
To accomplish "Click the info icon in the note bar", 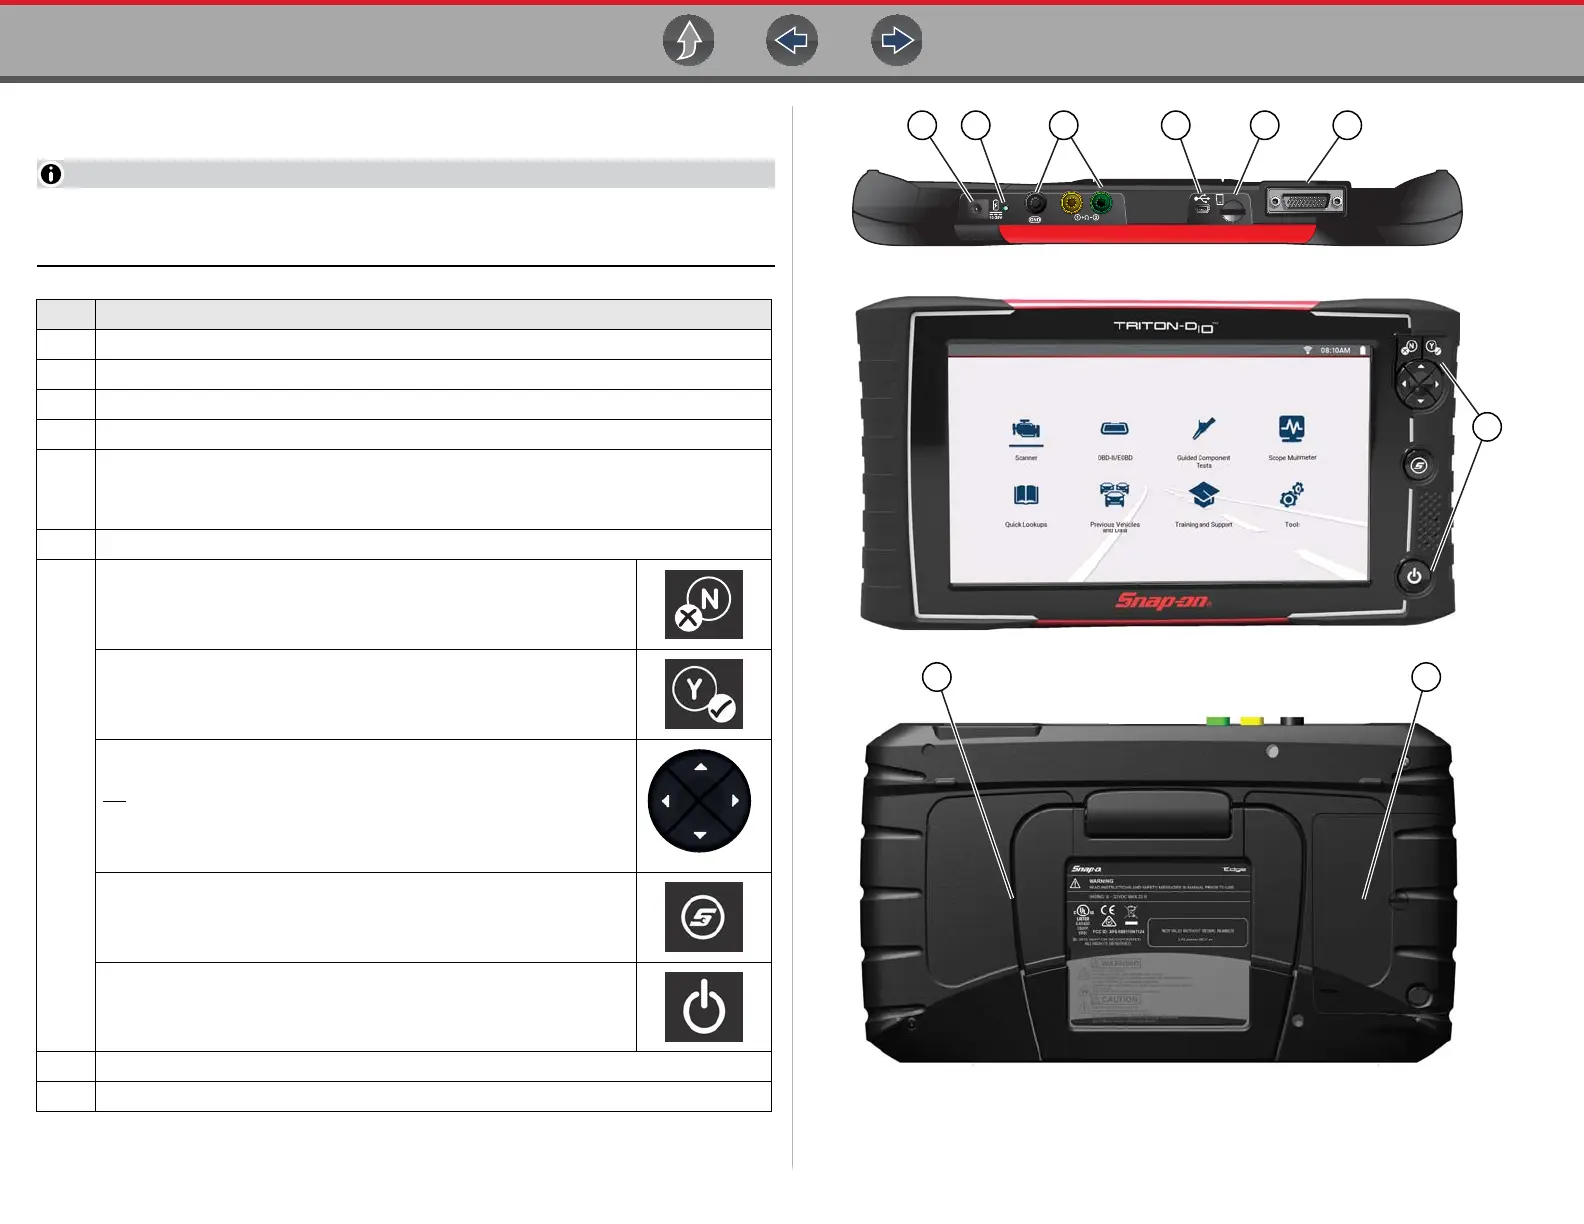I will click(x=51, y=174).
